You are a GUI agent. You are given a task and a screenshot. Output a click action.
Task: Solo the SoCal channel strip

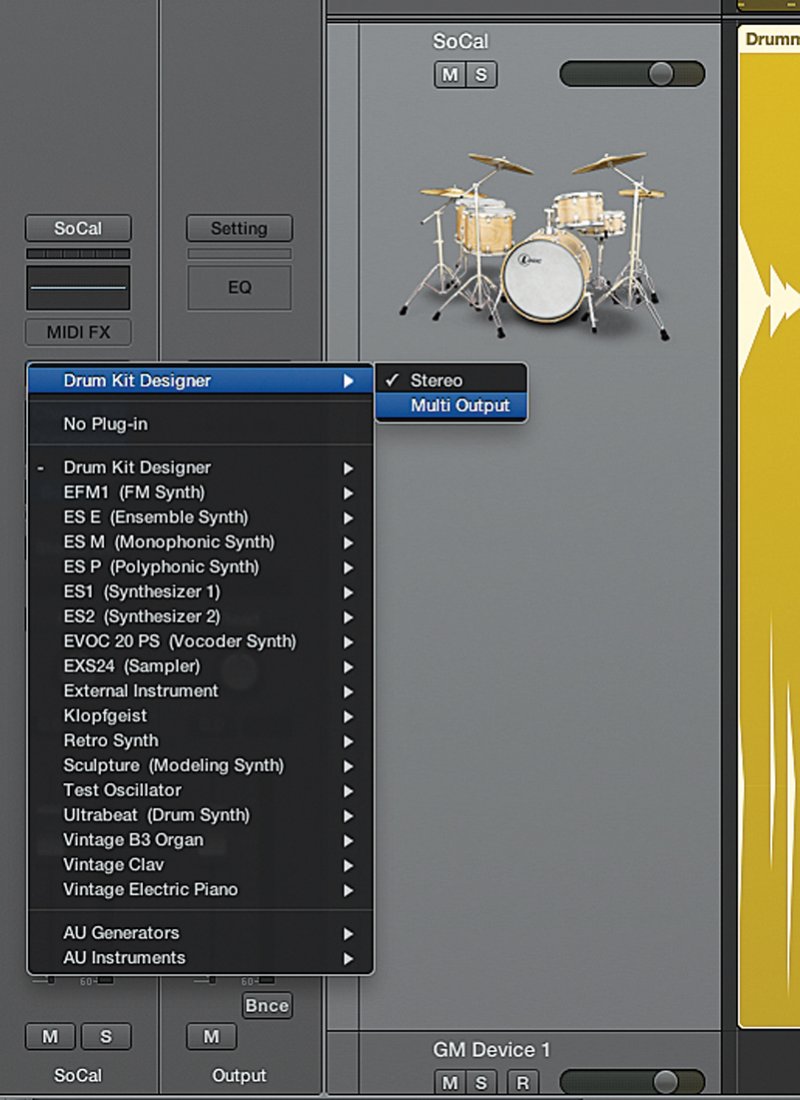coord(106,1036)
